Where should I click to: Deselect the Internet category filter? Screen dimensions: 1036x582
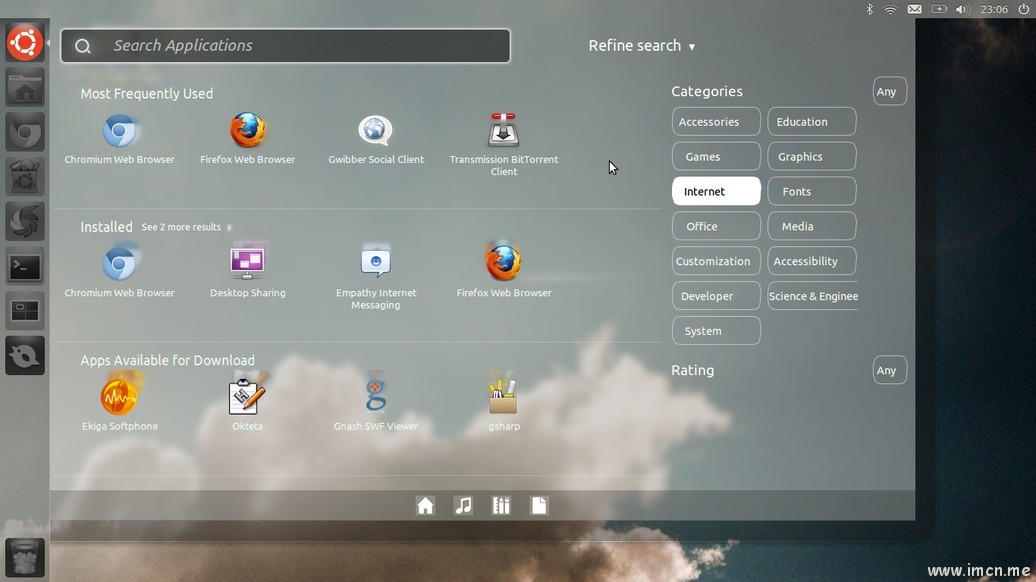(716, 192)
